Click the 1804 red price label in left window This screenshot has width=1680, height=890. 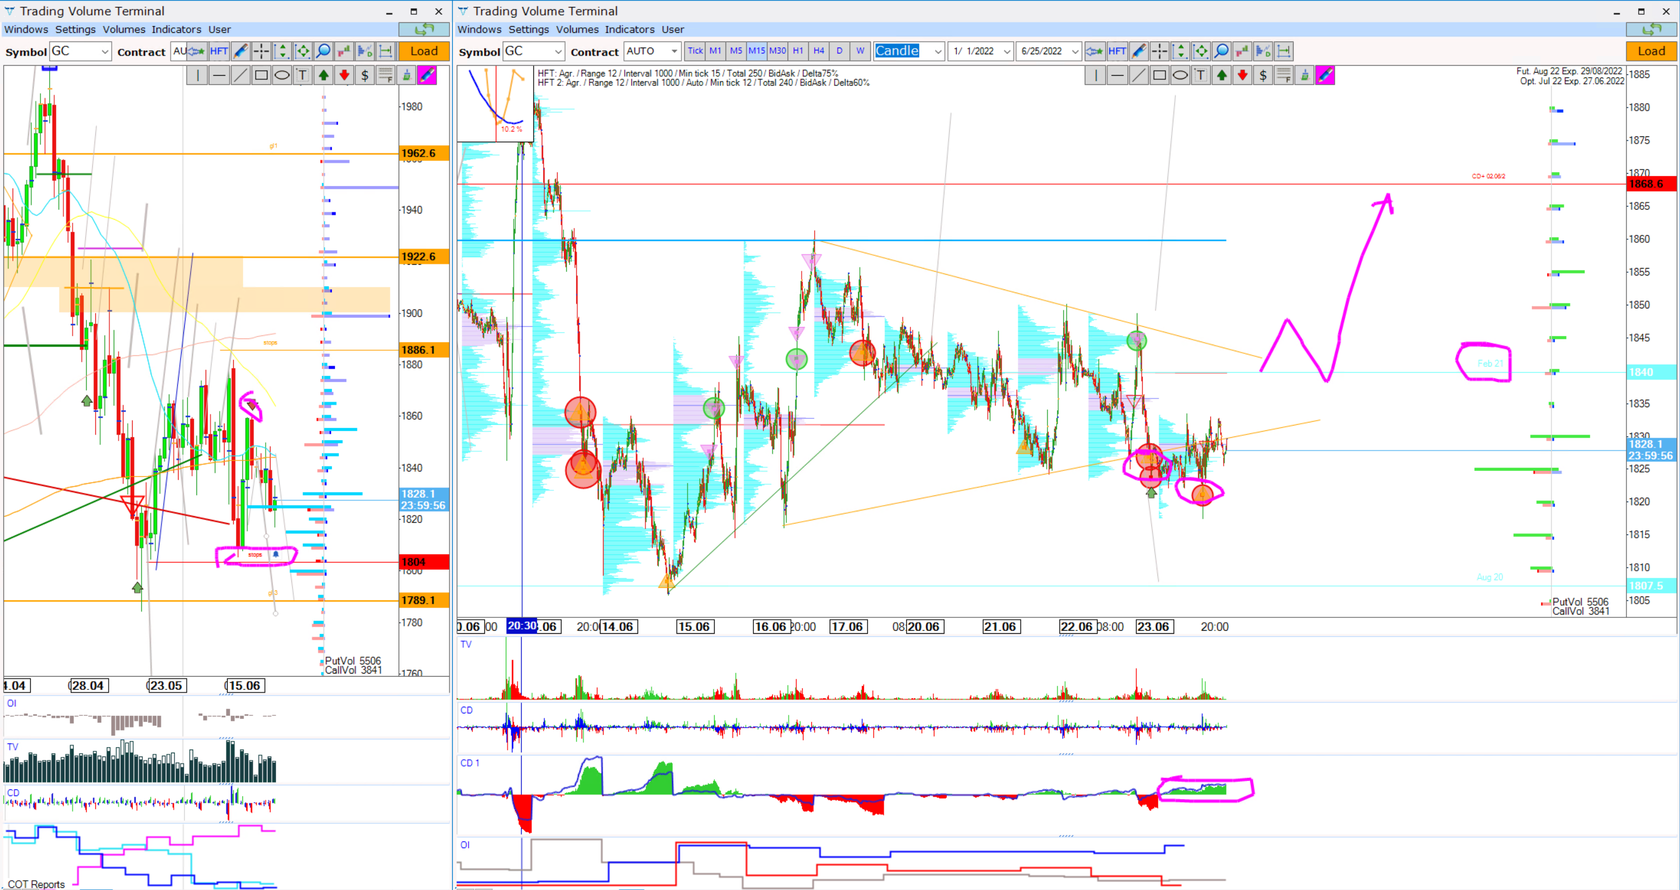pyautogui.click(x=424, y=562)
